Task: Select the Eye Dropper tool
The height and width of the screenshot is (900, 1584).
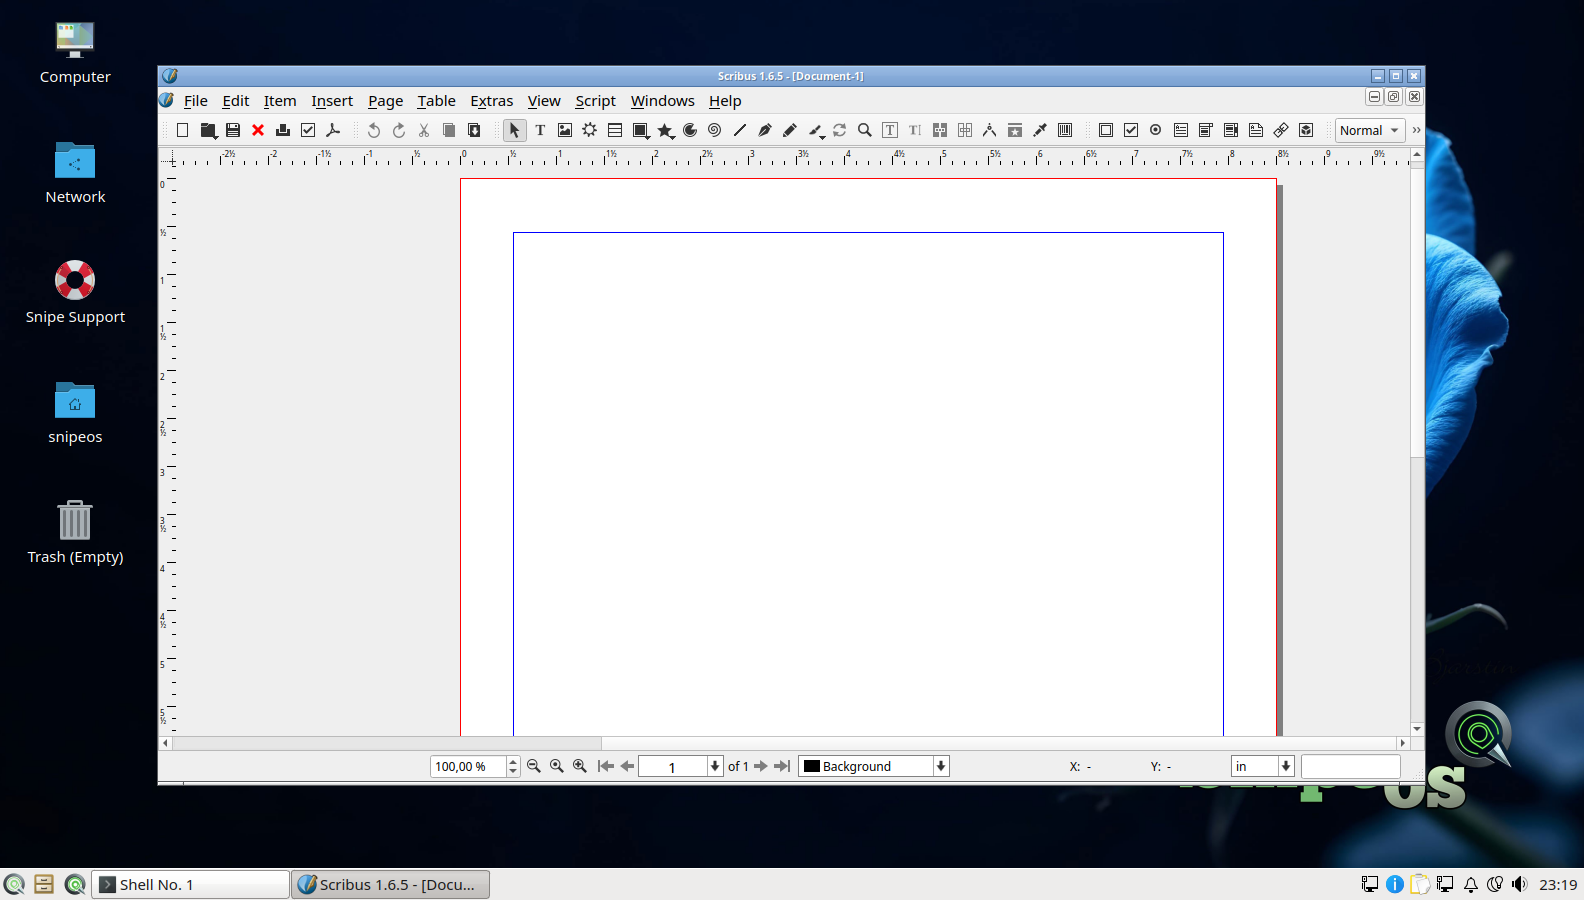Action: point(1040,130)
